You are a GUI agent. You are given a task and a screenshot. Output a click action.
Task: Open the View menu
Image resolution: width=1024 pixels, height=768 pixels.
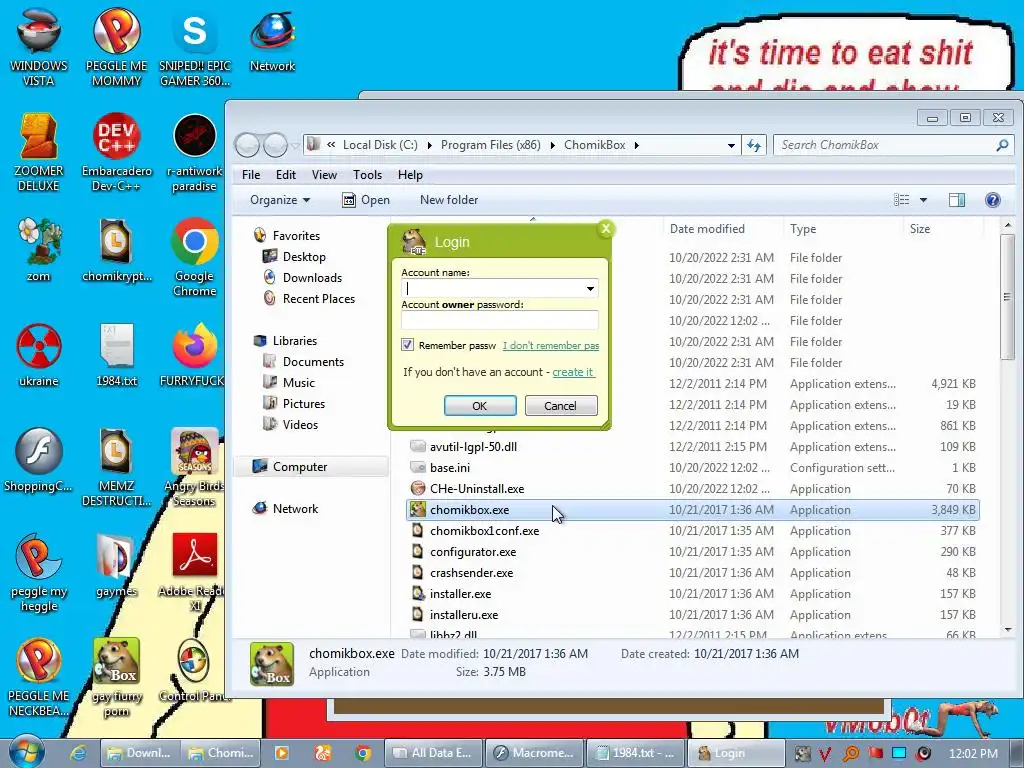(x=324, y=175)
